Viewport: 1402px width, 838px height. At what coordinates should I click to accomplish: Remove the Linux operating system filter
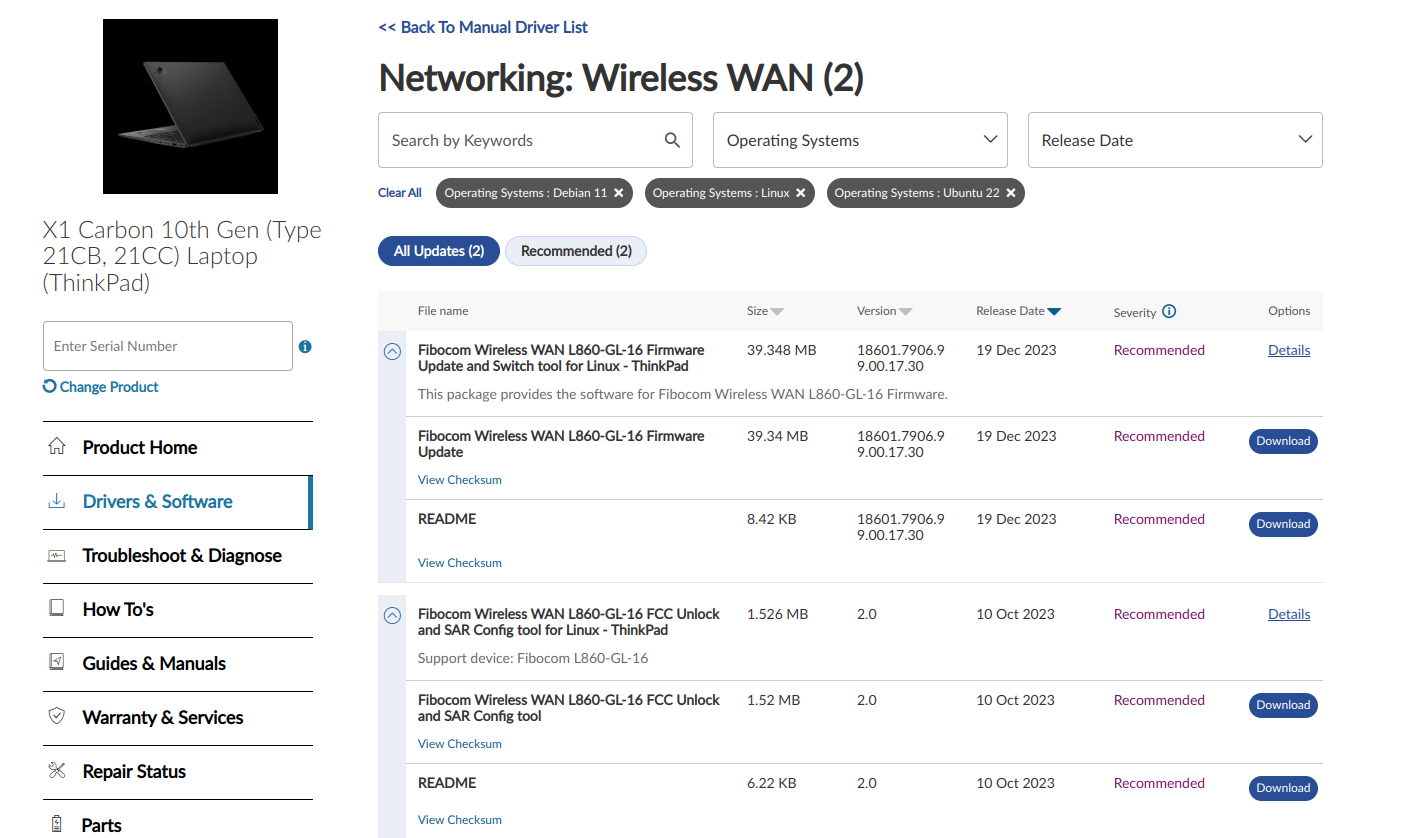800,193
